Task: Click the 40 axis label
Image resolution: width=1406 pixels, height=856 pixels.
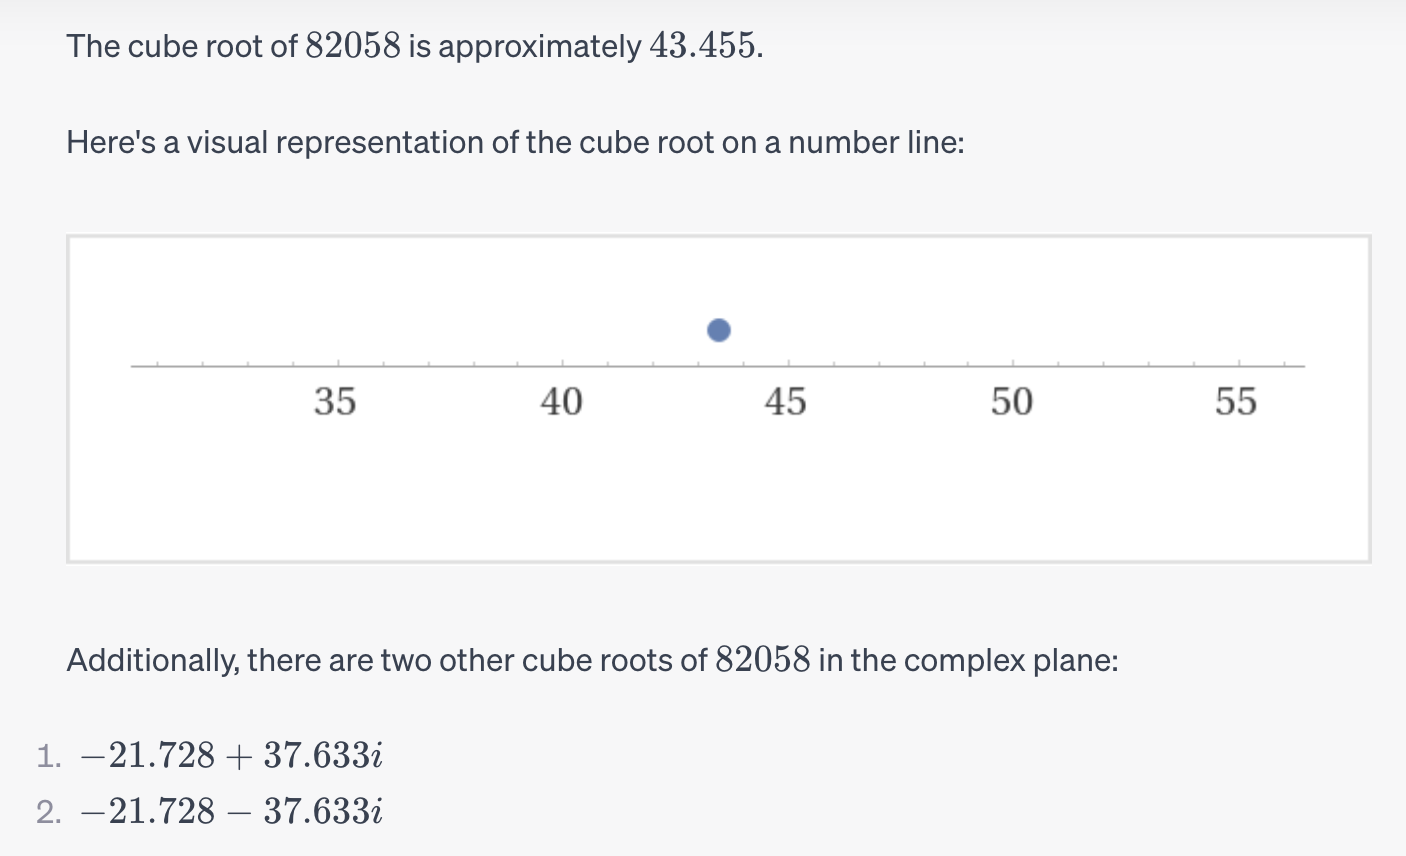Action: 561,402
